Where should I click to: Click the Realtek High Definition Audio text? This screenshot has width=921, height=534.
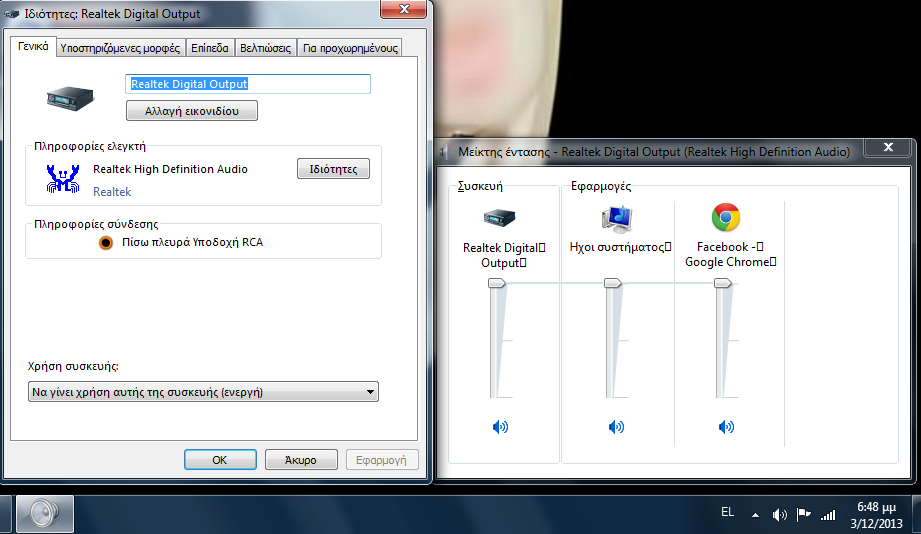[170, 169]
